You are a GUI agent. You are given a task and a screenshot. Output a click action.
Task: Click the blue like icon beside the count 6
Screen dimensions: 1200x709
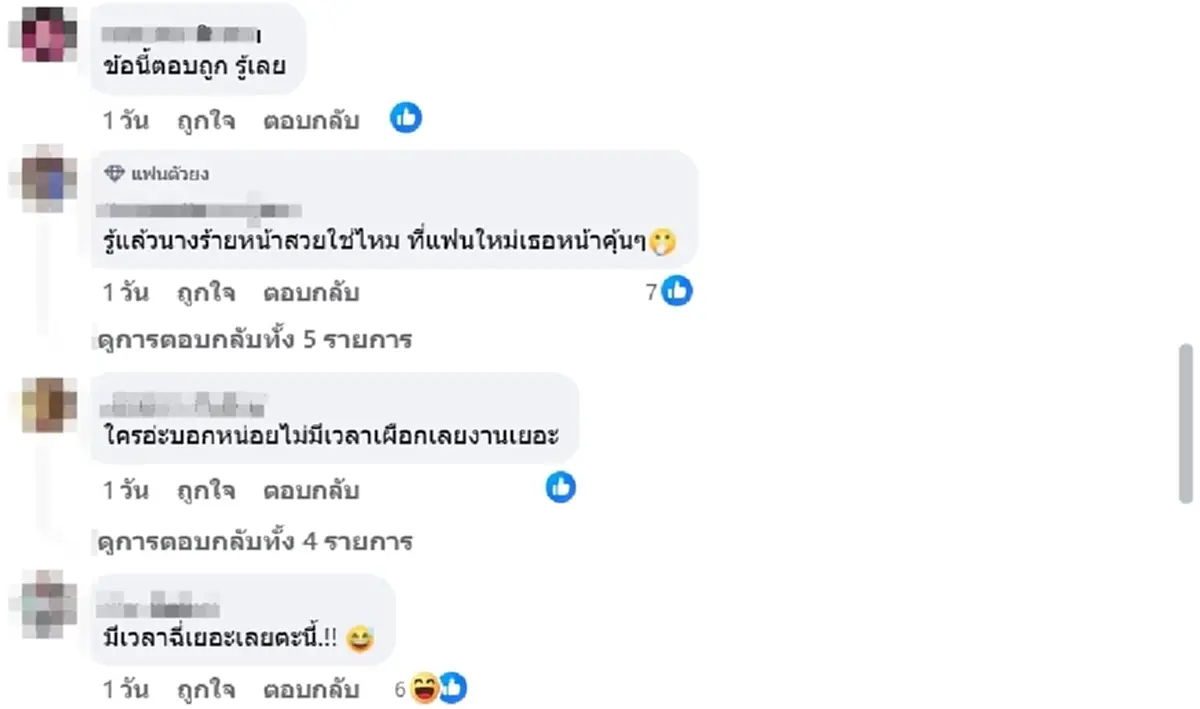(x=452, y=688)
